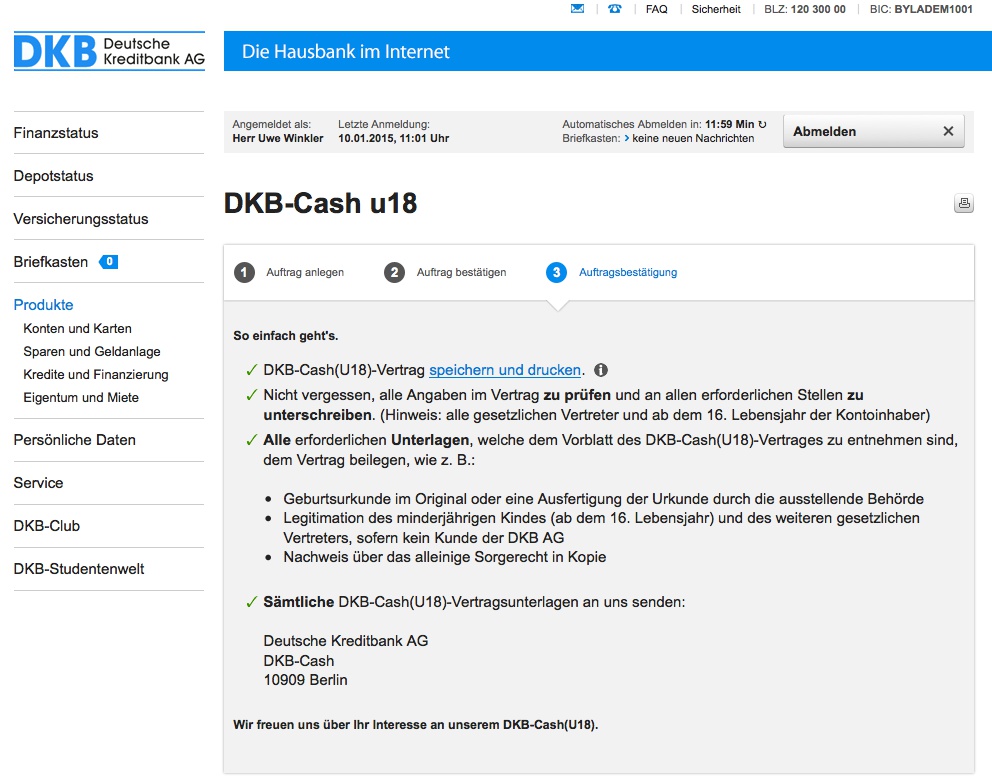Click the Geburtsurkunde im Original bullet text
Image resolution: width=992 pixels, height=776 pixels.
[603, 499]
